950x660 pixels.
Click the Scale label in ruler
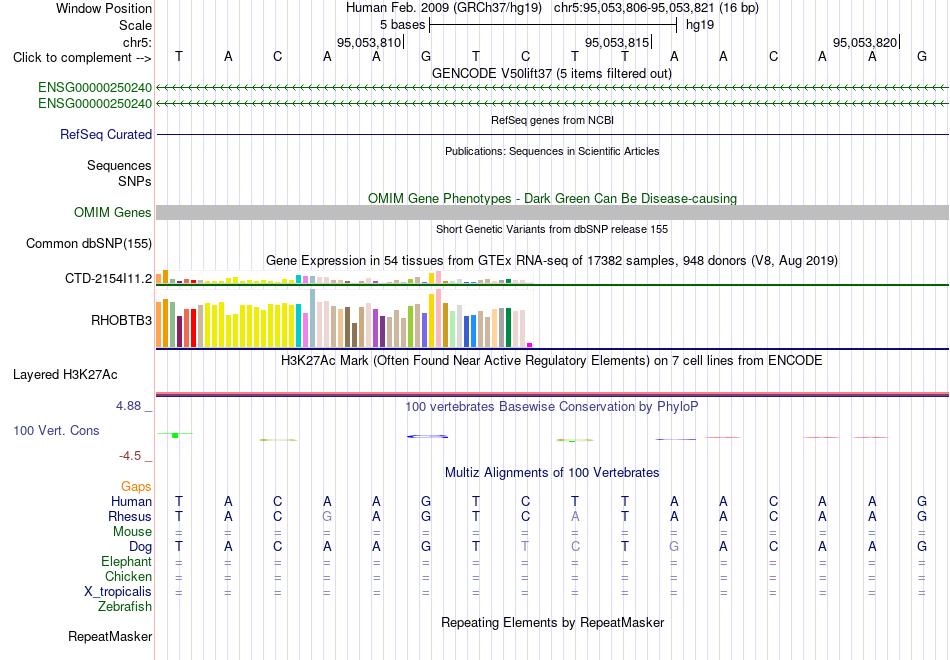(135, 25)
